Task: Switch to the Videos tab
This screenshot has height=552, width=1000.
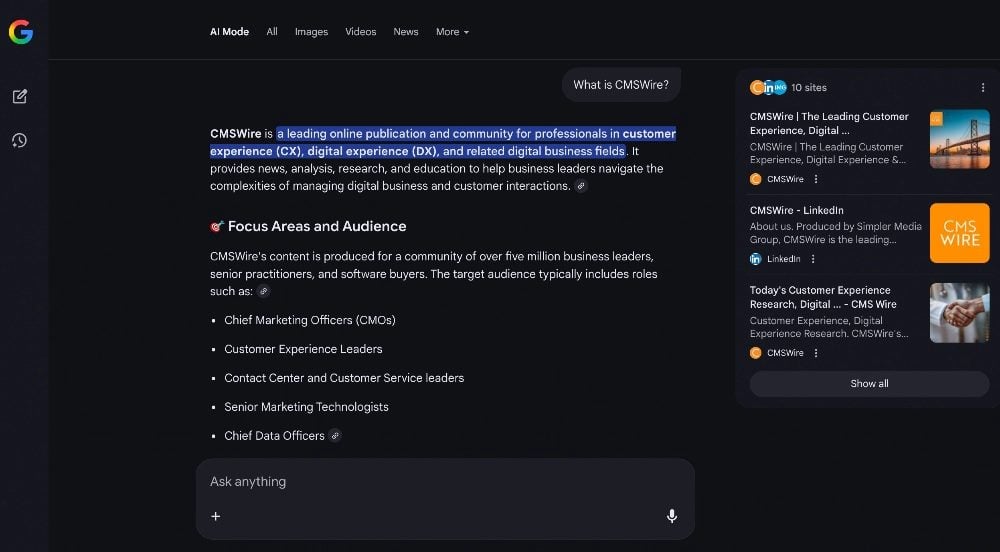Action: [x=360, y=32]
